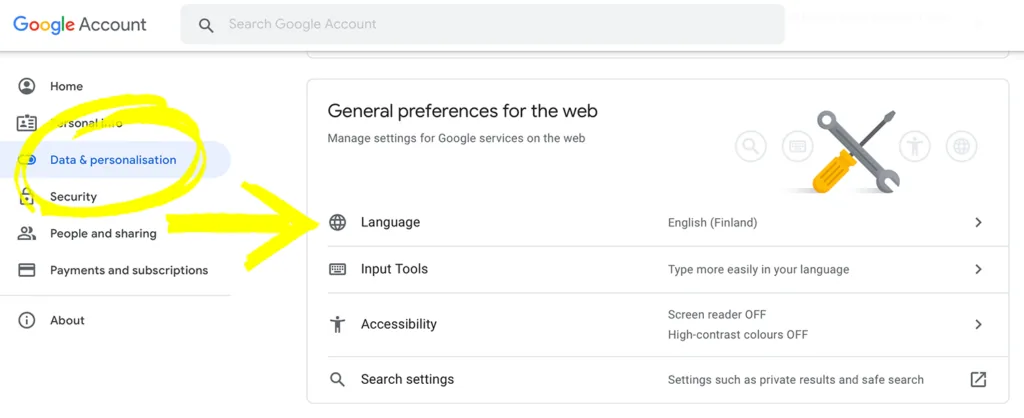Click the About info icon
This screenshot has width=1024, height=418.
27,320
